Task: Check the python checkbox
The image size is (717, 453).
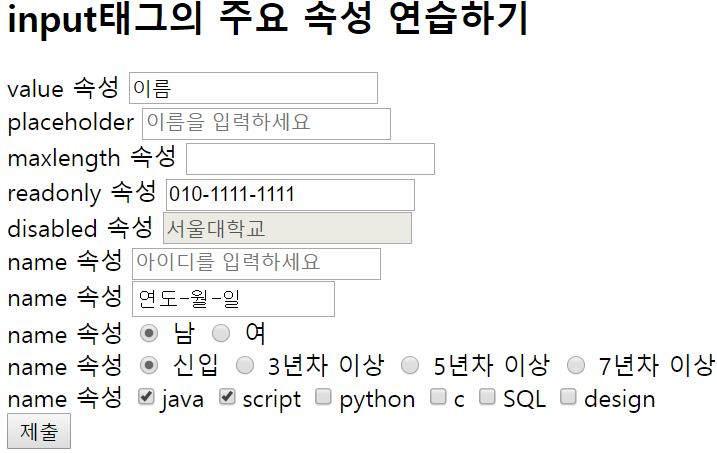Action: pyautogui.click(x=323, y=397)
